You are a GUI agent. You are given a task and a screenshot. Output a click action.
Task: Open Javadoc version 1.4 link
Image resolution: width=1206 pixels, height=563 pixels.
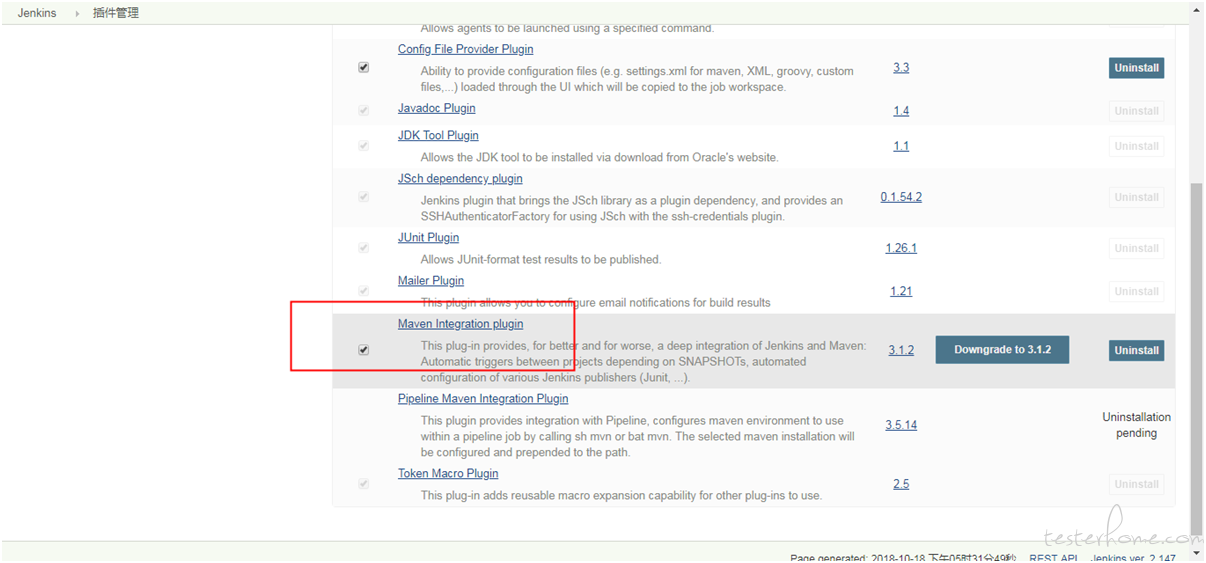click(901, 111)
